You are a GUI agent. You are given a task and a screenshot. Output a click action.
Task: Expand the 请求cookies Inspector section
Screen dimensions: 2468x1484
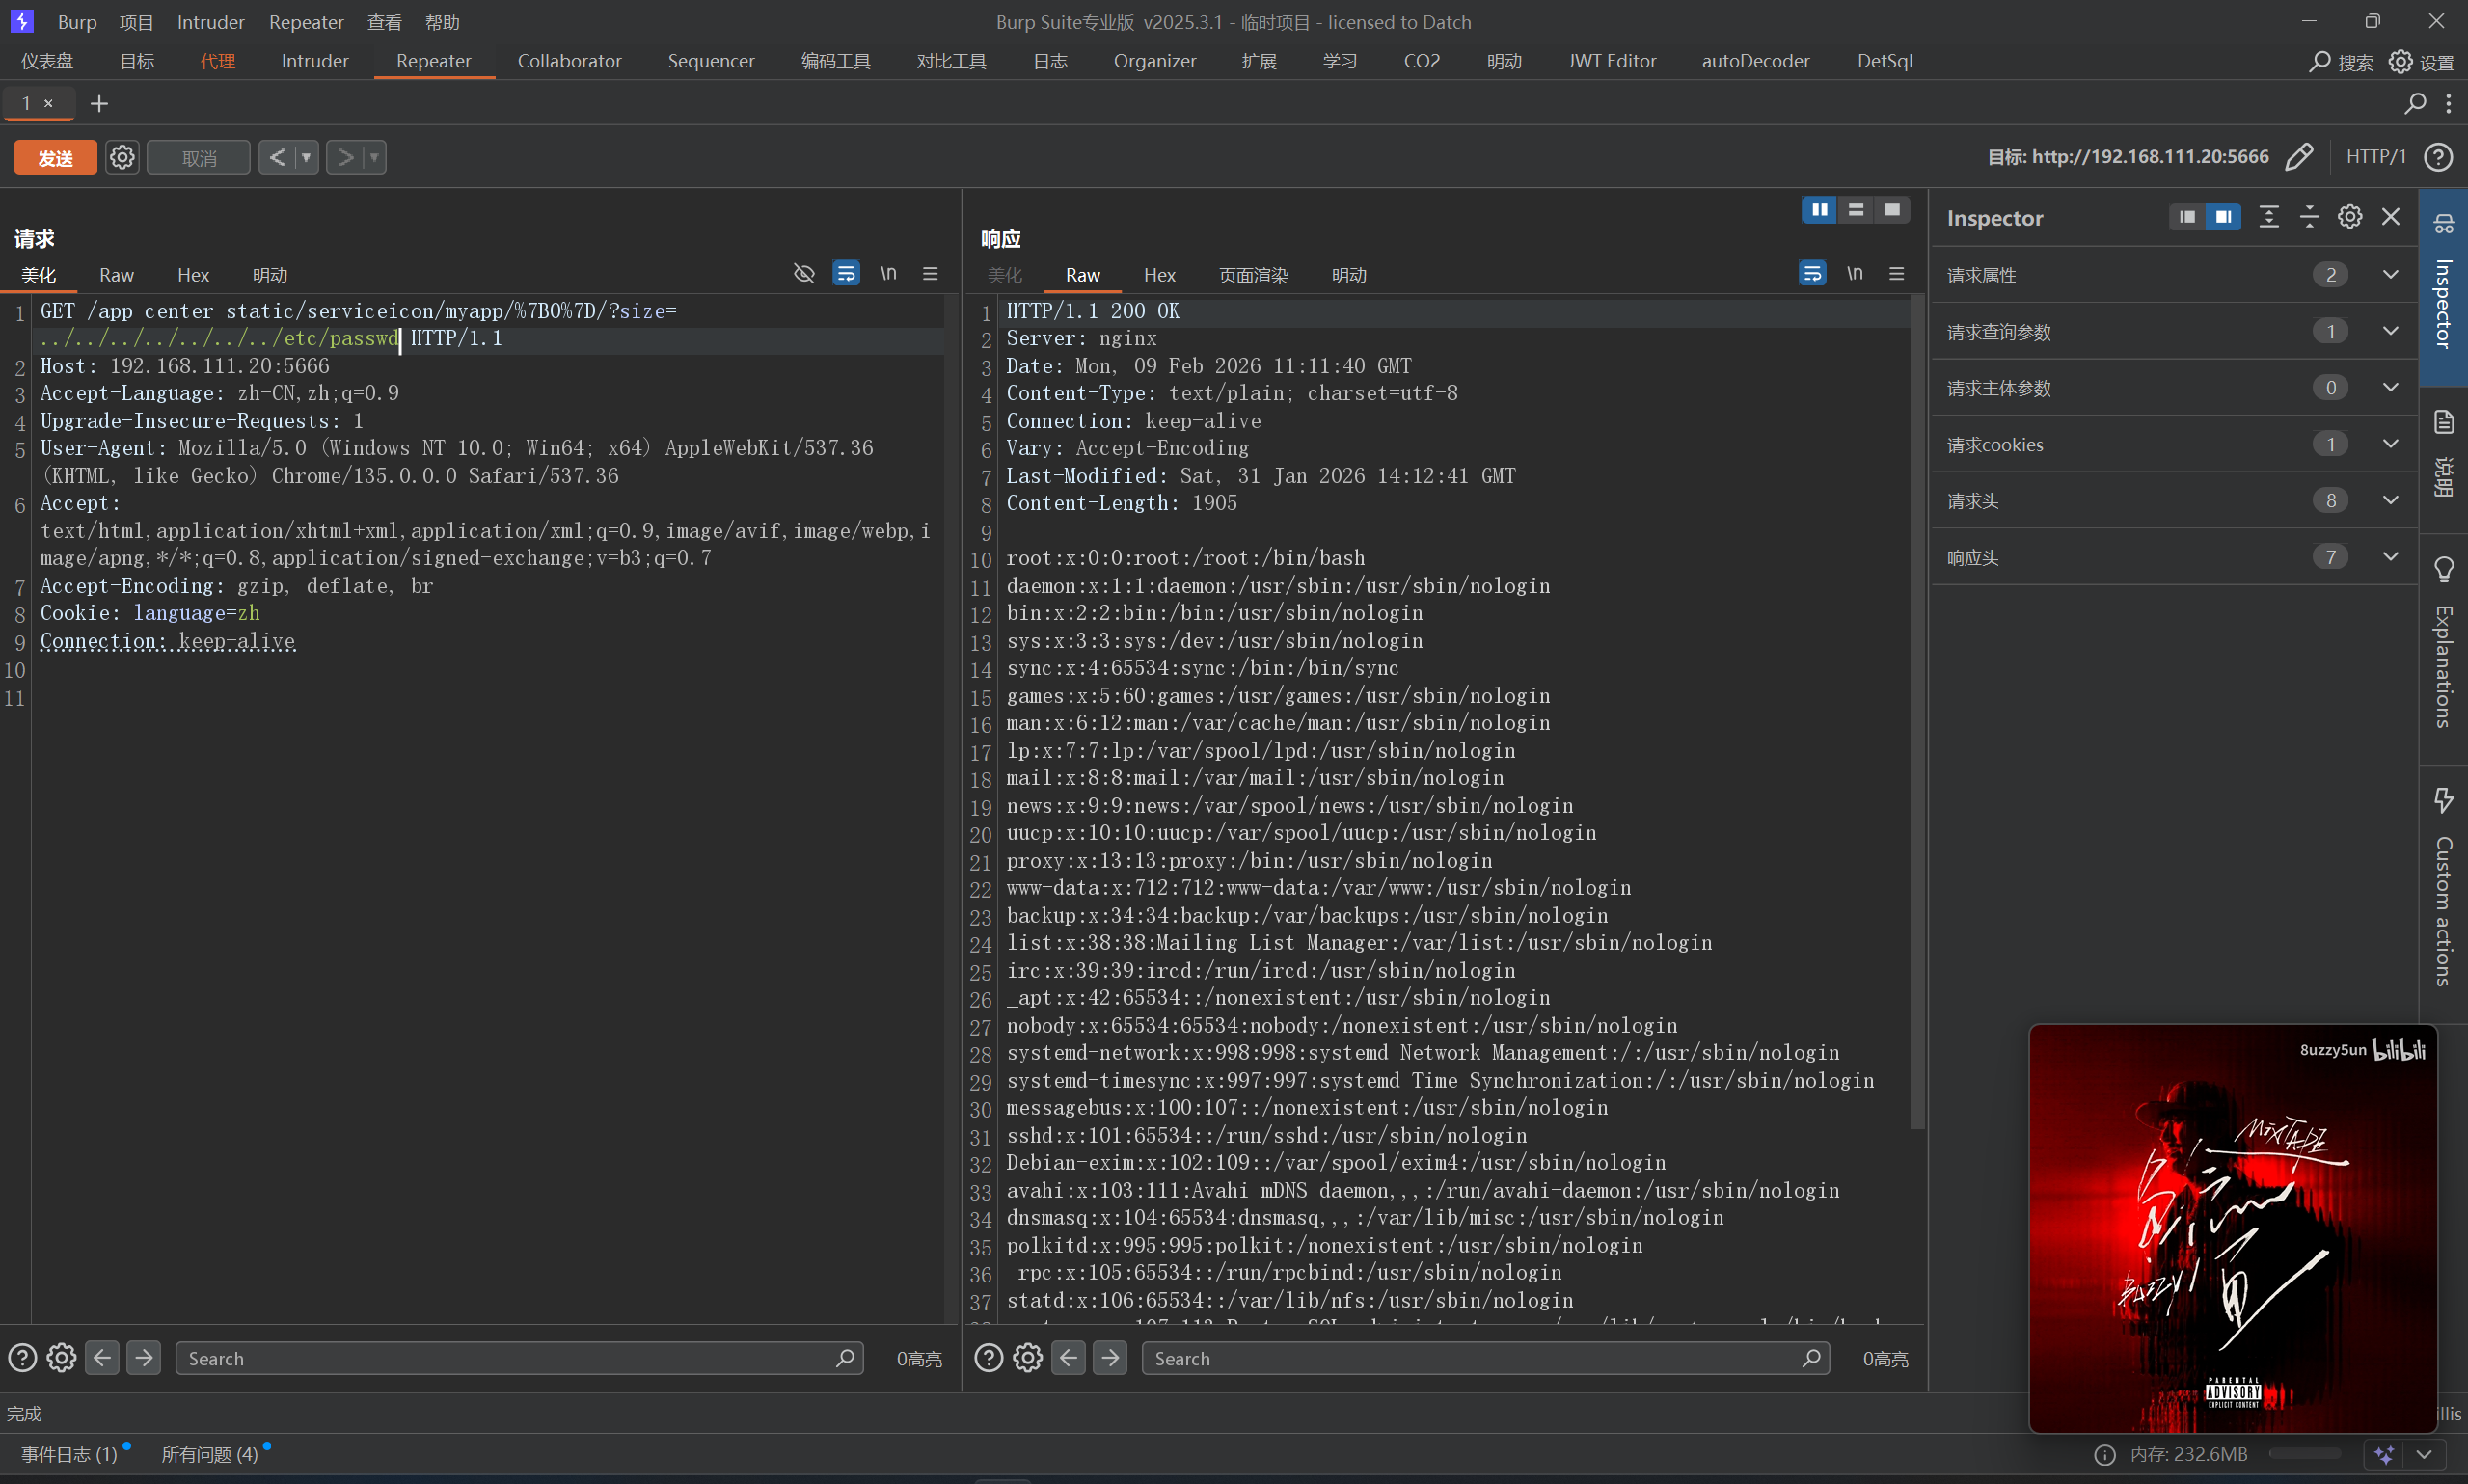click(2390, 444)
